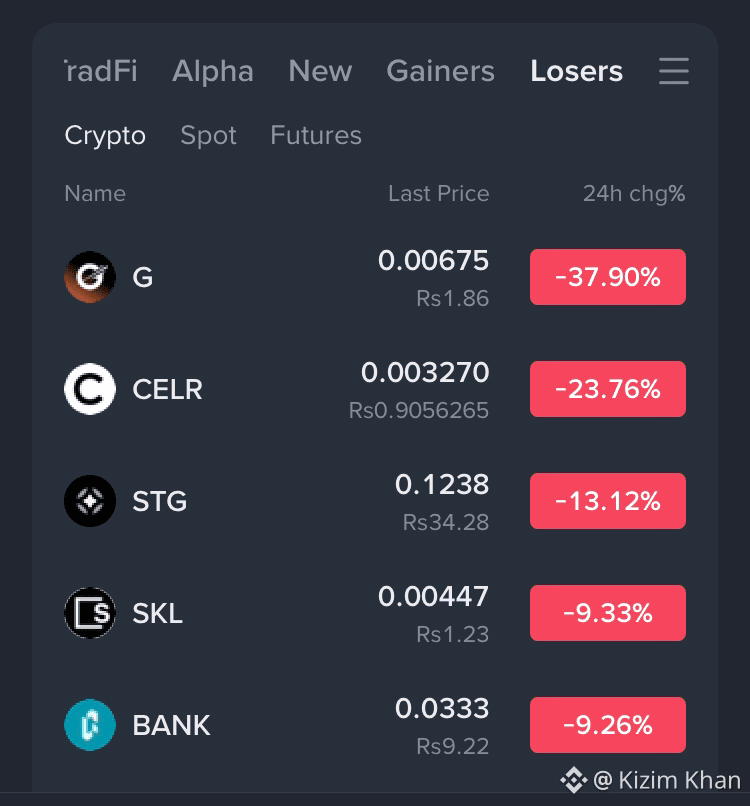750x806 pixels.
Task: Click the Binance logo beside Kizim Khan
Action: (574, 780)
